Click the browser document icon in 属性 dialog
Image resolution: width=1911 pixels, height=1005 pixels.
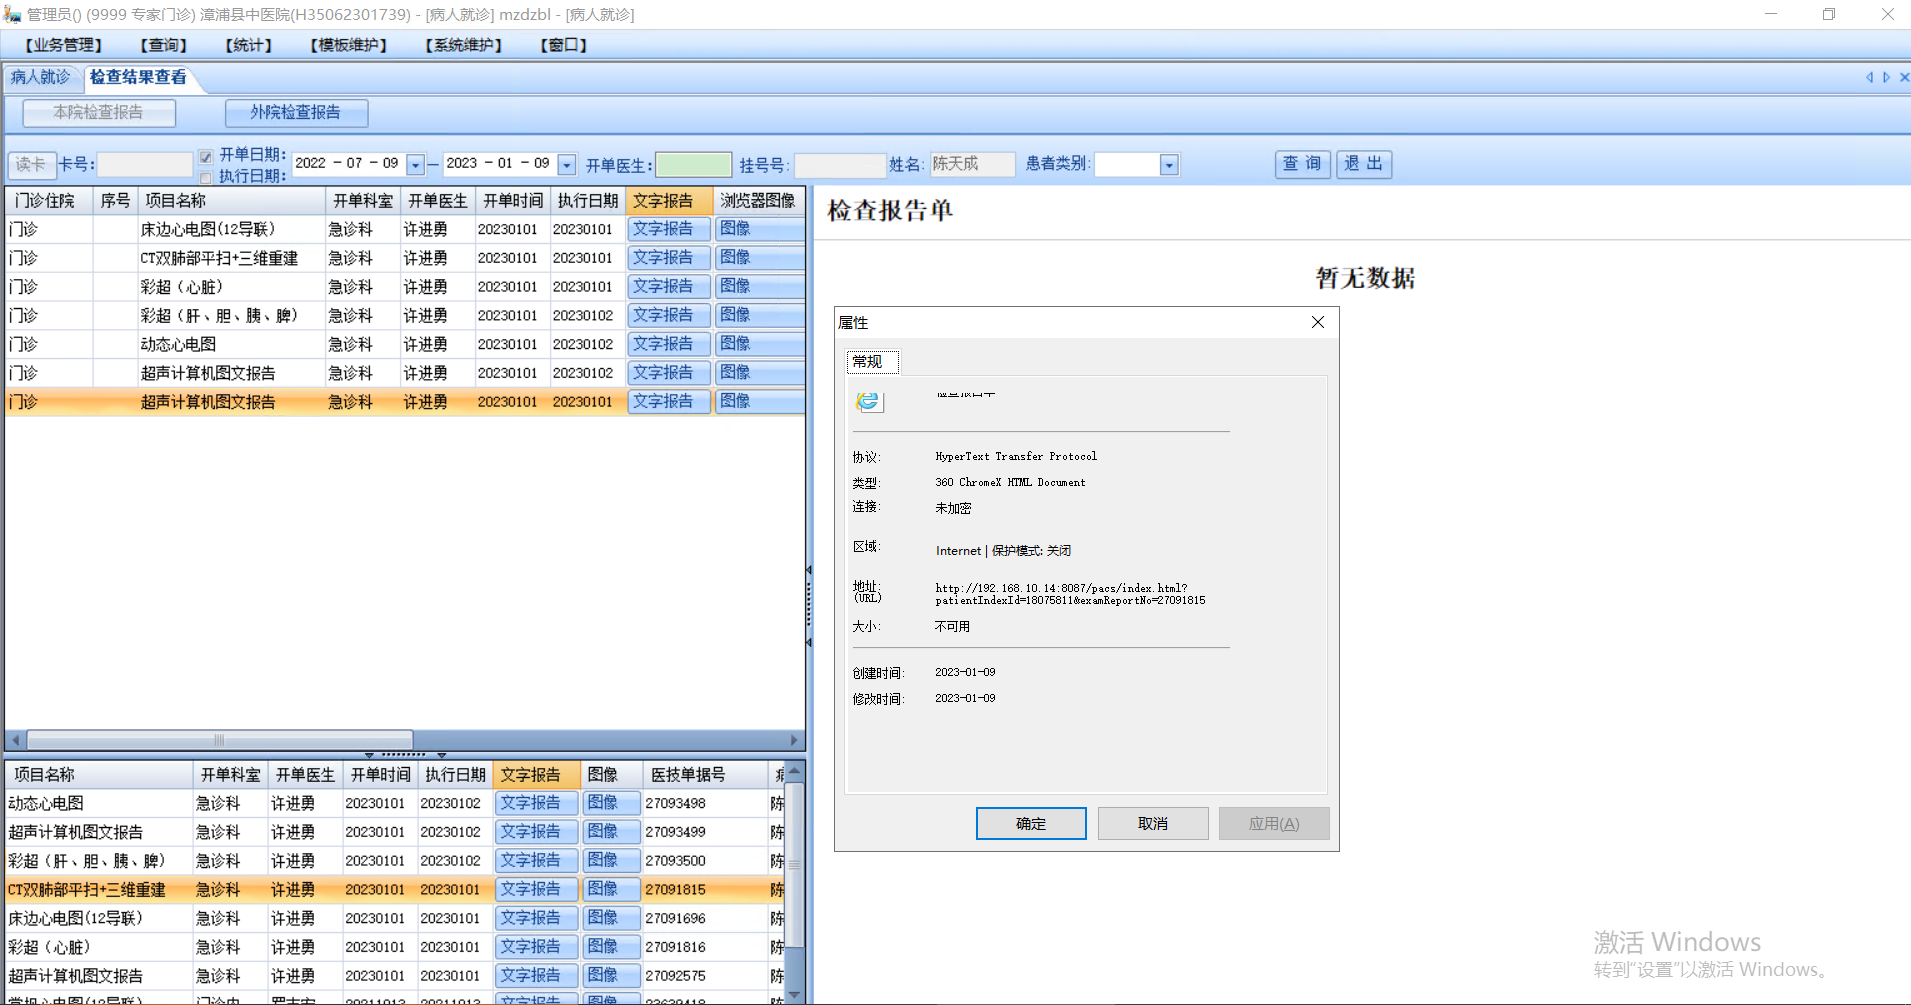tap(868, 401)
